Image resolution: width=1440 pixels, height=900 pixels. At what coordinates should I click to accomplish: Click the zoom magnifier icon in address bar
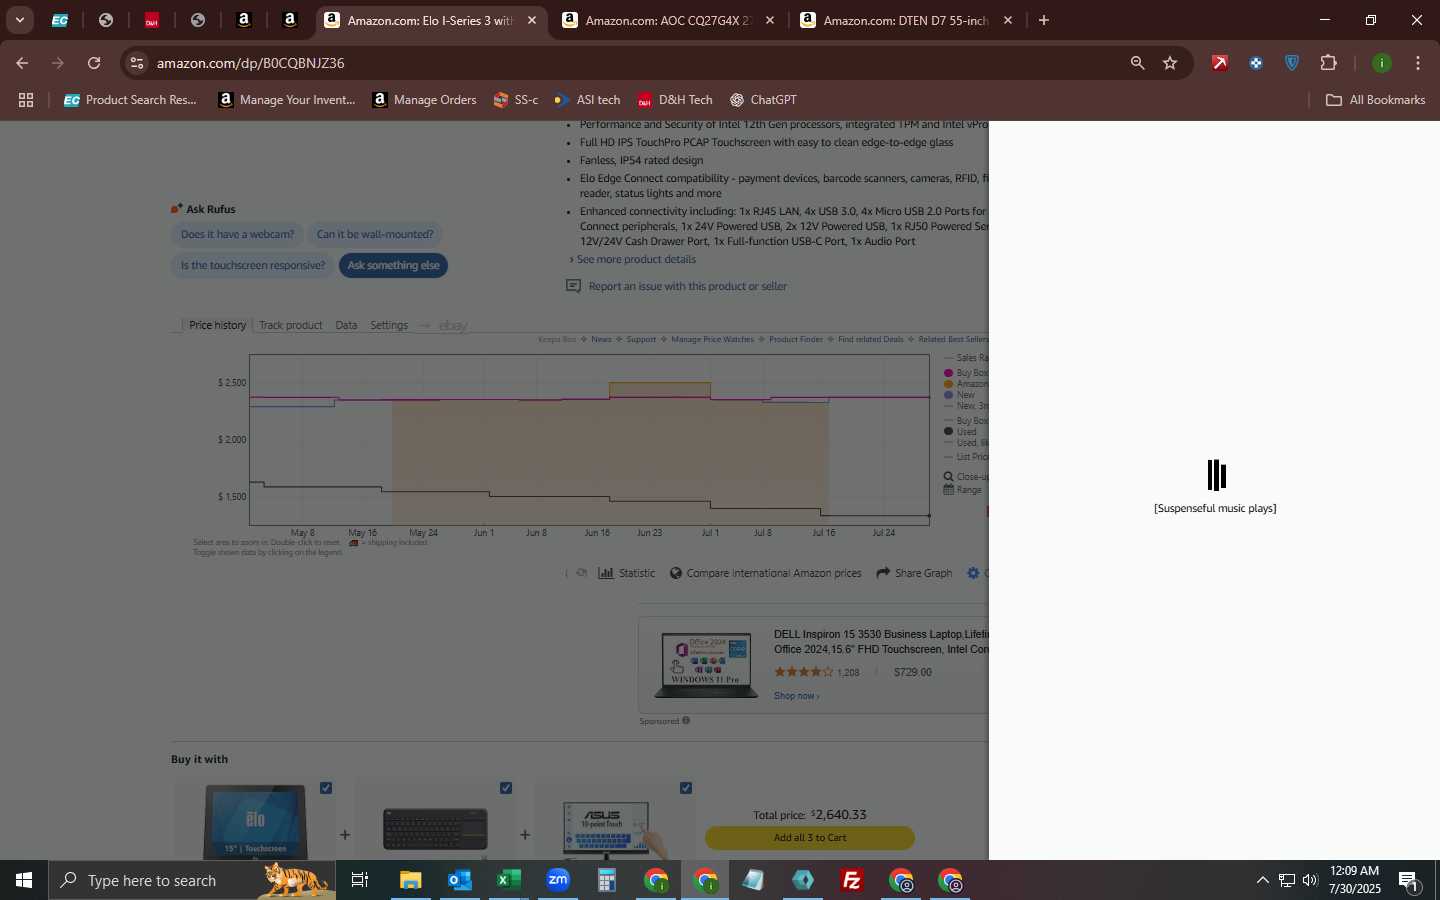(1137, 63)
